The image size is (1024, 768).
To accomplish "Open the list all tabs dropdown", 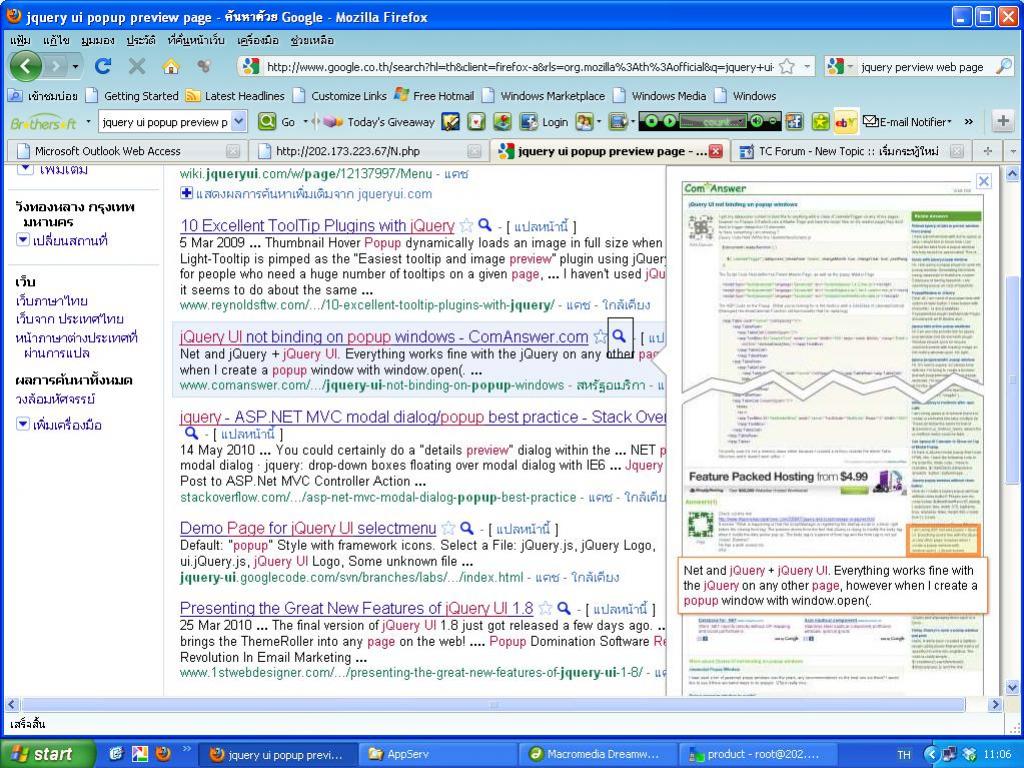I will [1012, 151].
